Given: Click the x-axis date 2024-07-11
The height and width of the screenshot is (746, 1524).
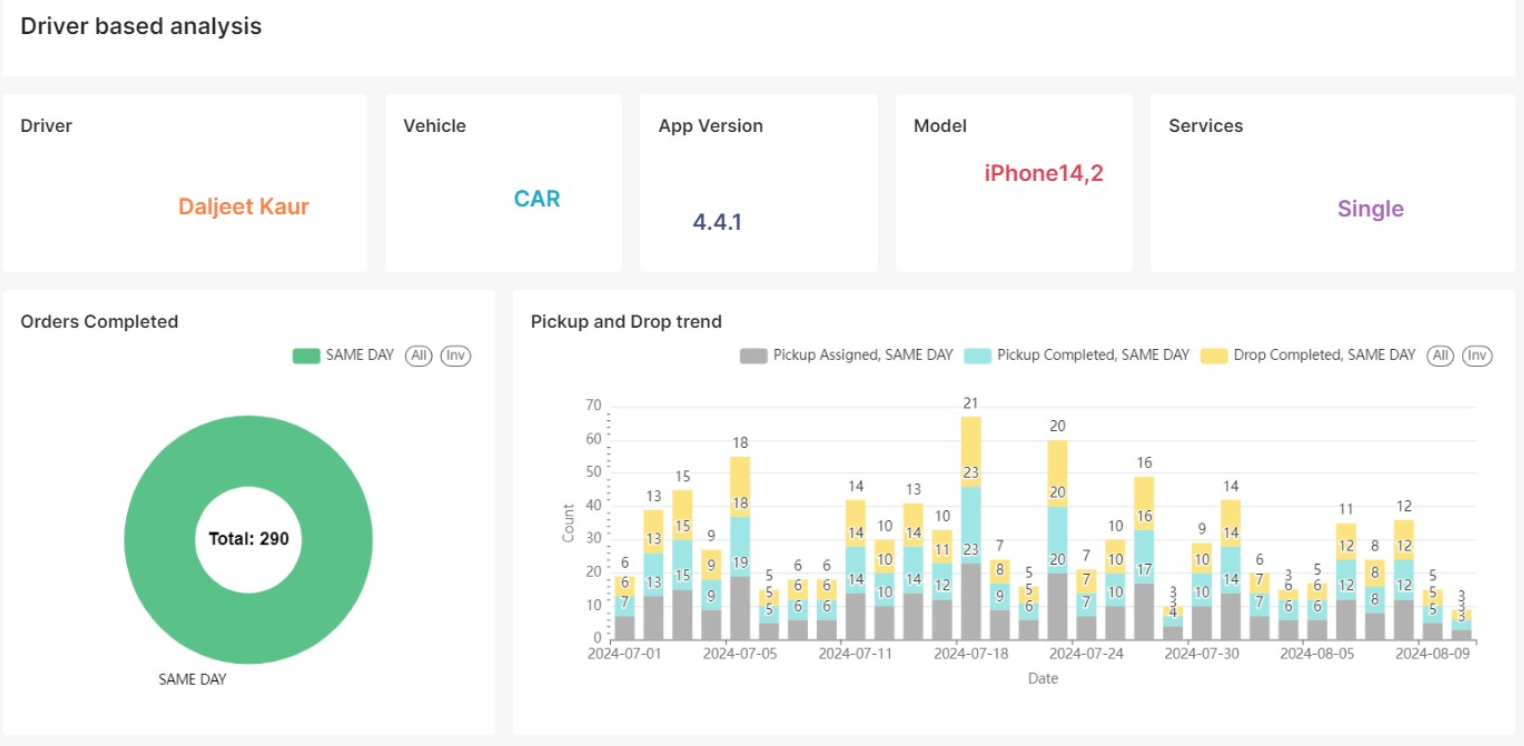Looking at the screenshot, I should pyautogui.click(x=855, y=653).
